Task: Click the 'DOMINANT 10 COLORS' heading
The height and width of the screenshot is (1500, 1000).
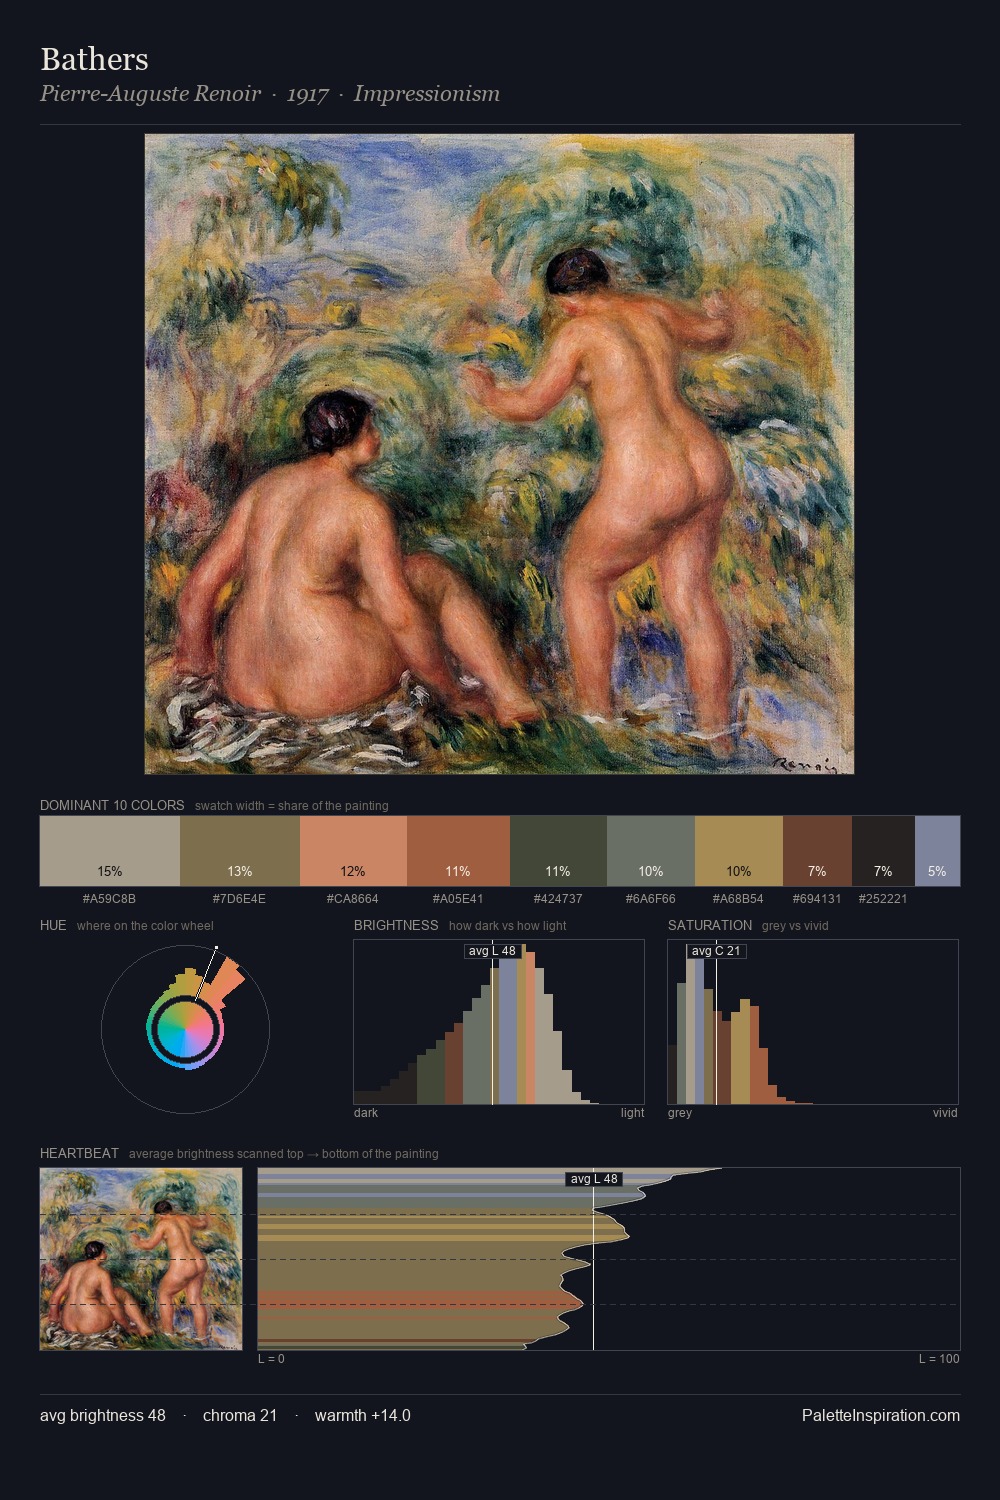Action: tap(112, 805)
